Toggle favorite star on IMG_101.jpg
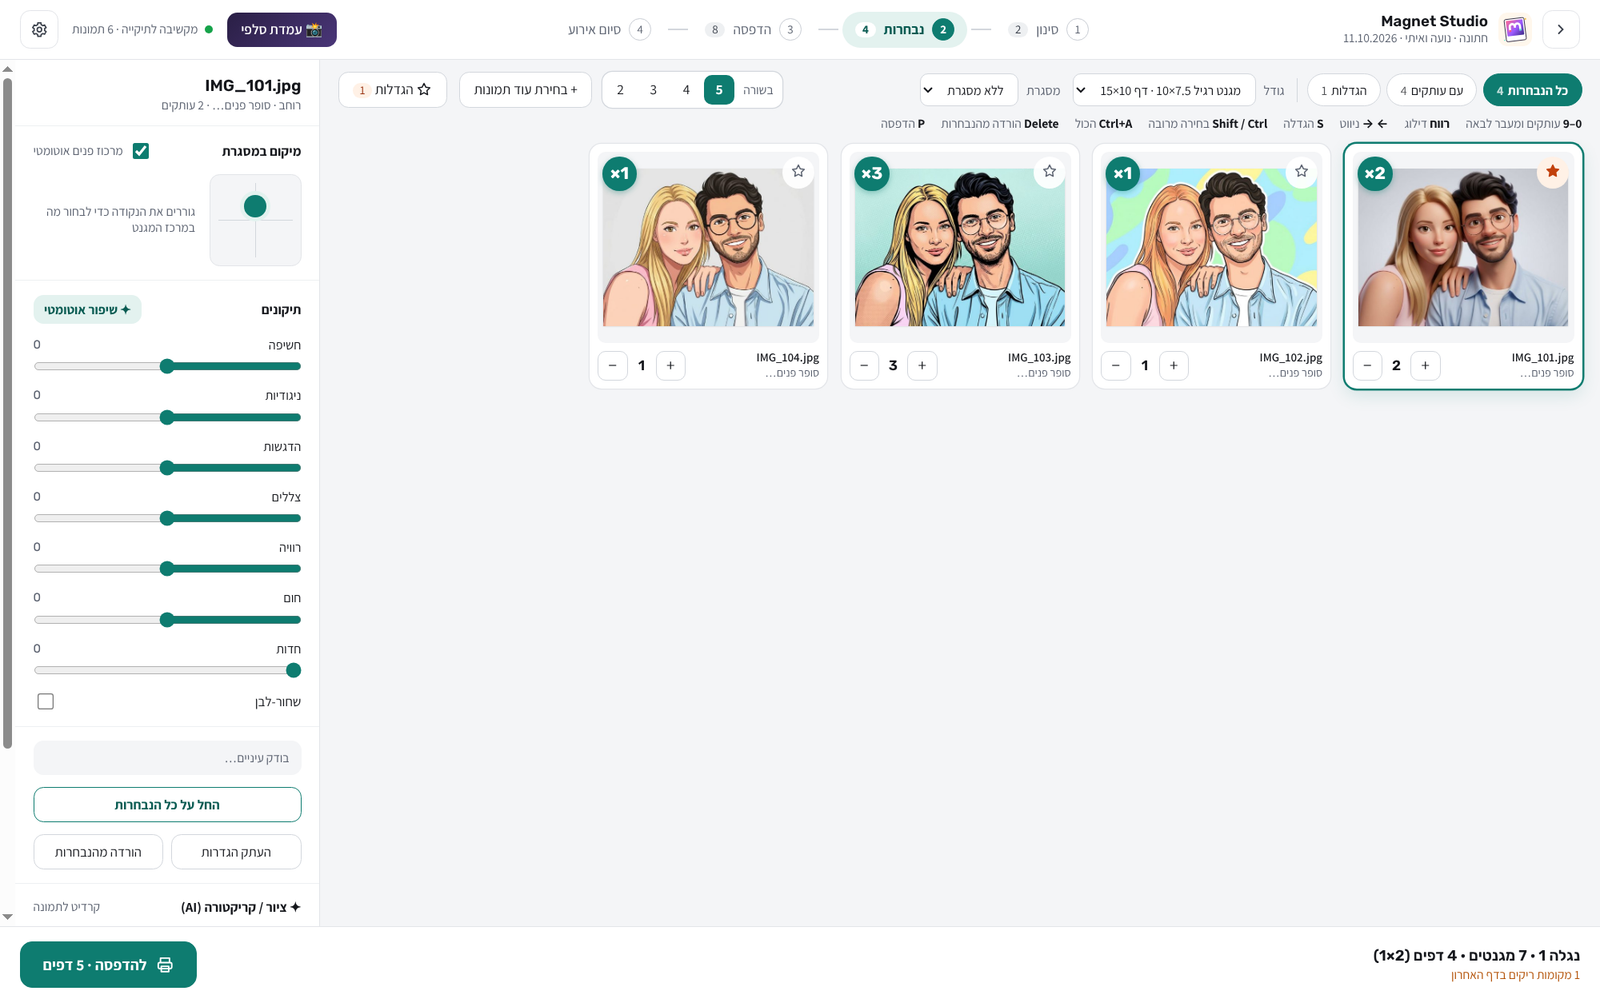 click(1552, 171)
